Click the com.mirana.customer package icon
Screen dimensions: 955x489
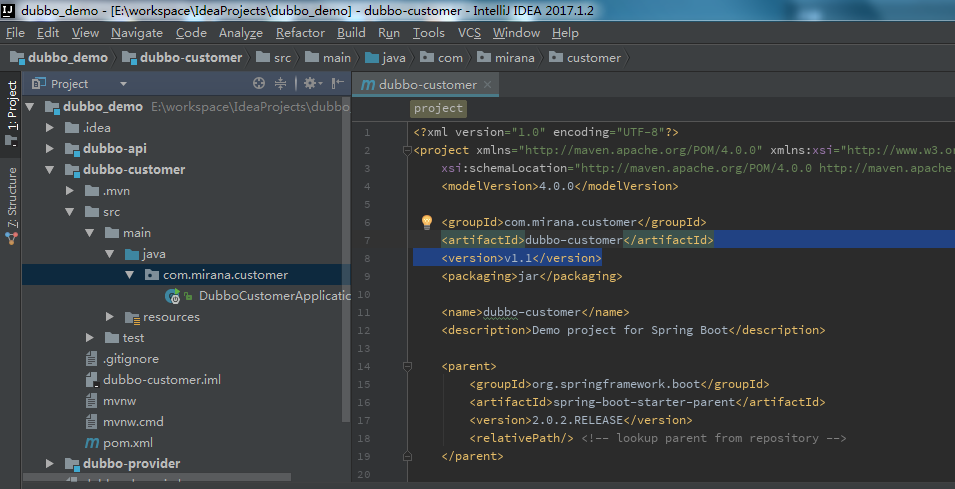152,275
